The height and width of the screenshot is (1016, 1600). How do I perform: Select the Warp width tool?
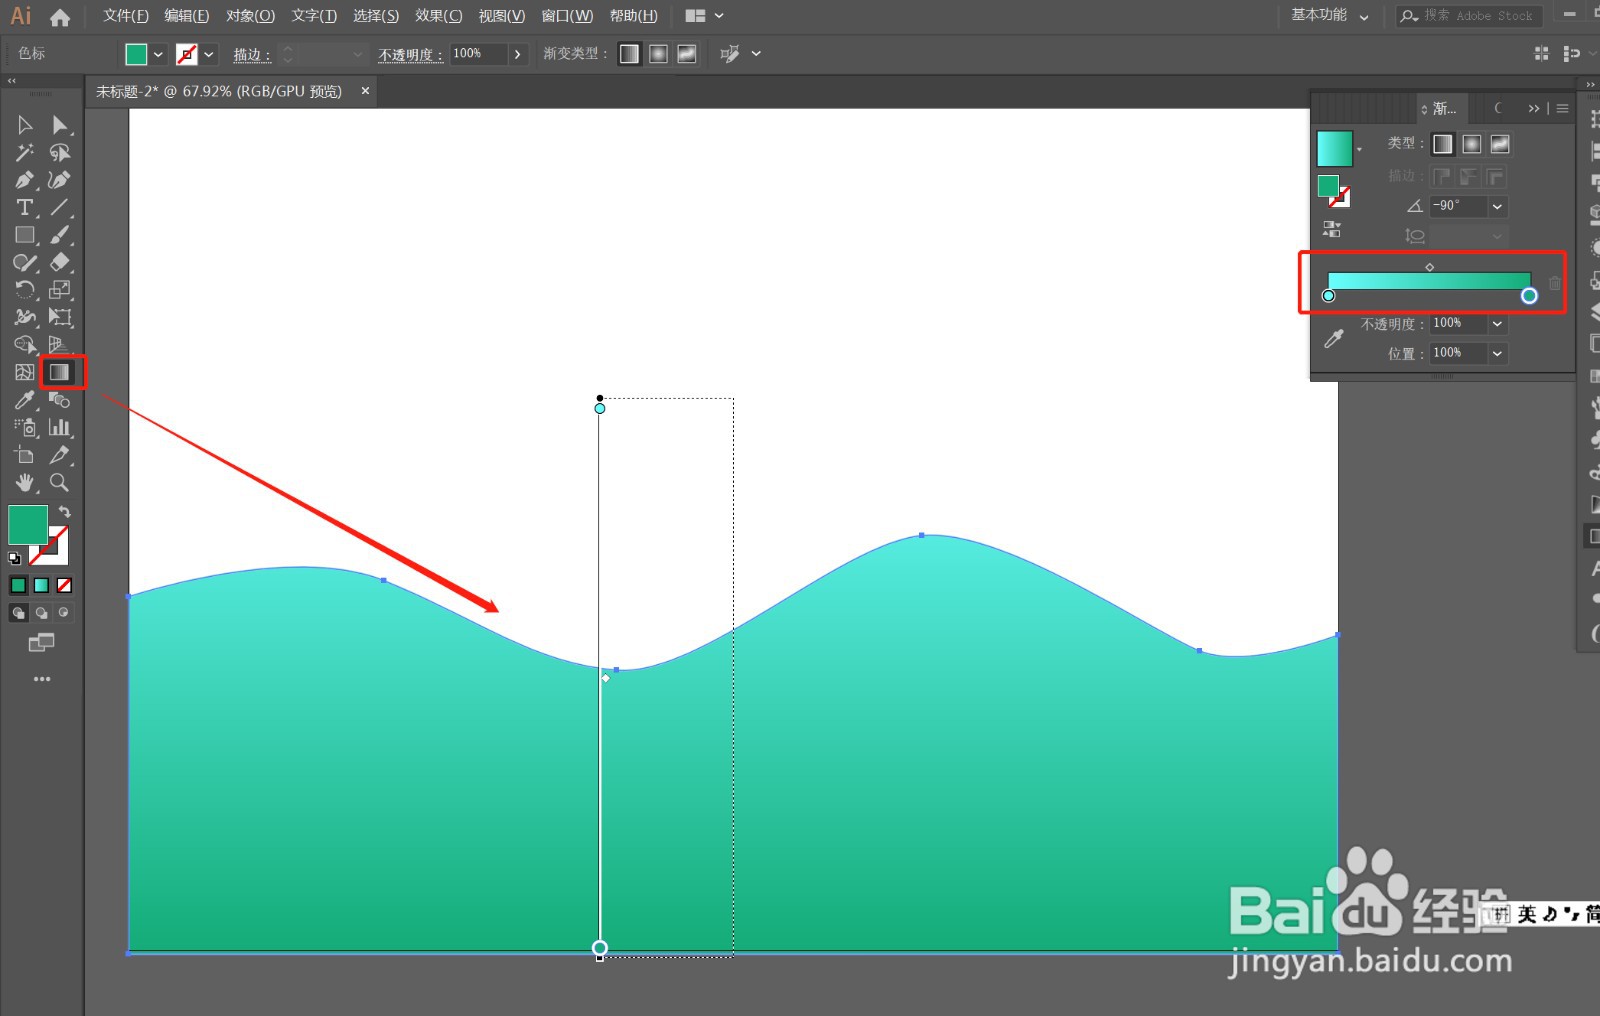pos(25,317)
